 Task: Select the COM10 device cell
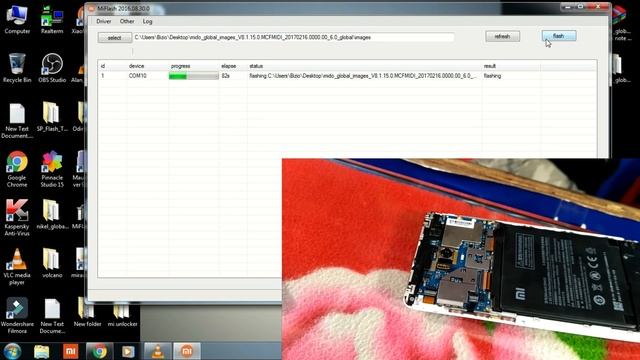tap(138, 76)
